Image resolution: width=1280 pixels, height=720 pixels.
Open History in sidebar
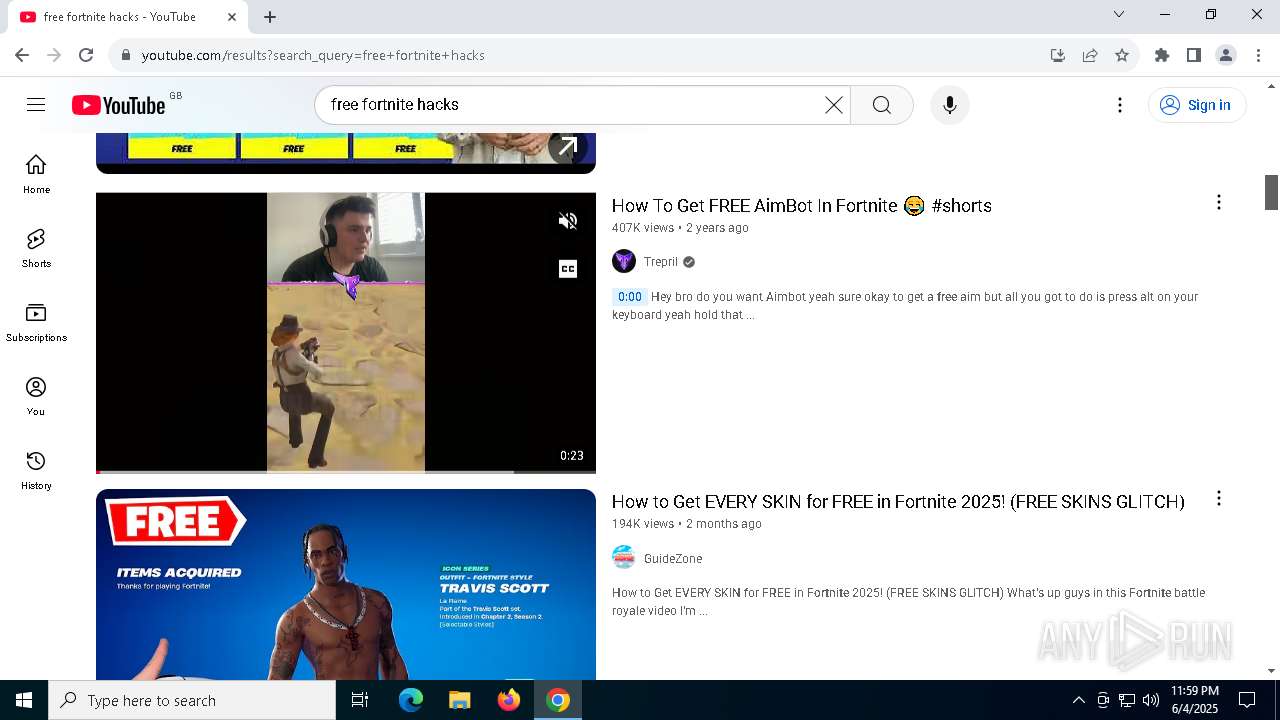[x=36, y=470]
